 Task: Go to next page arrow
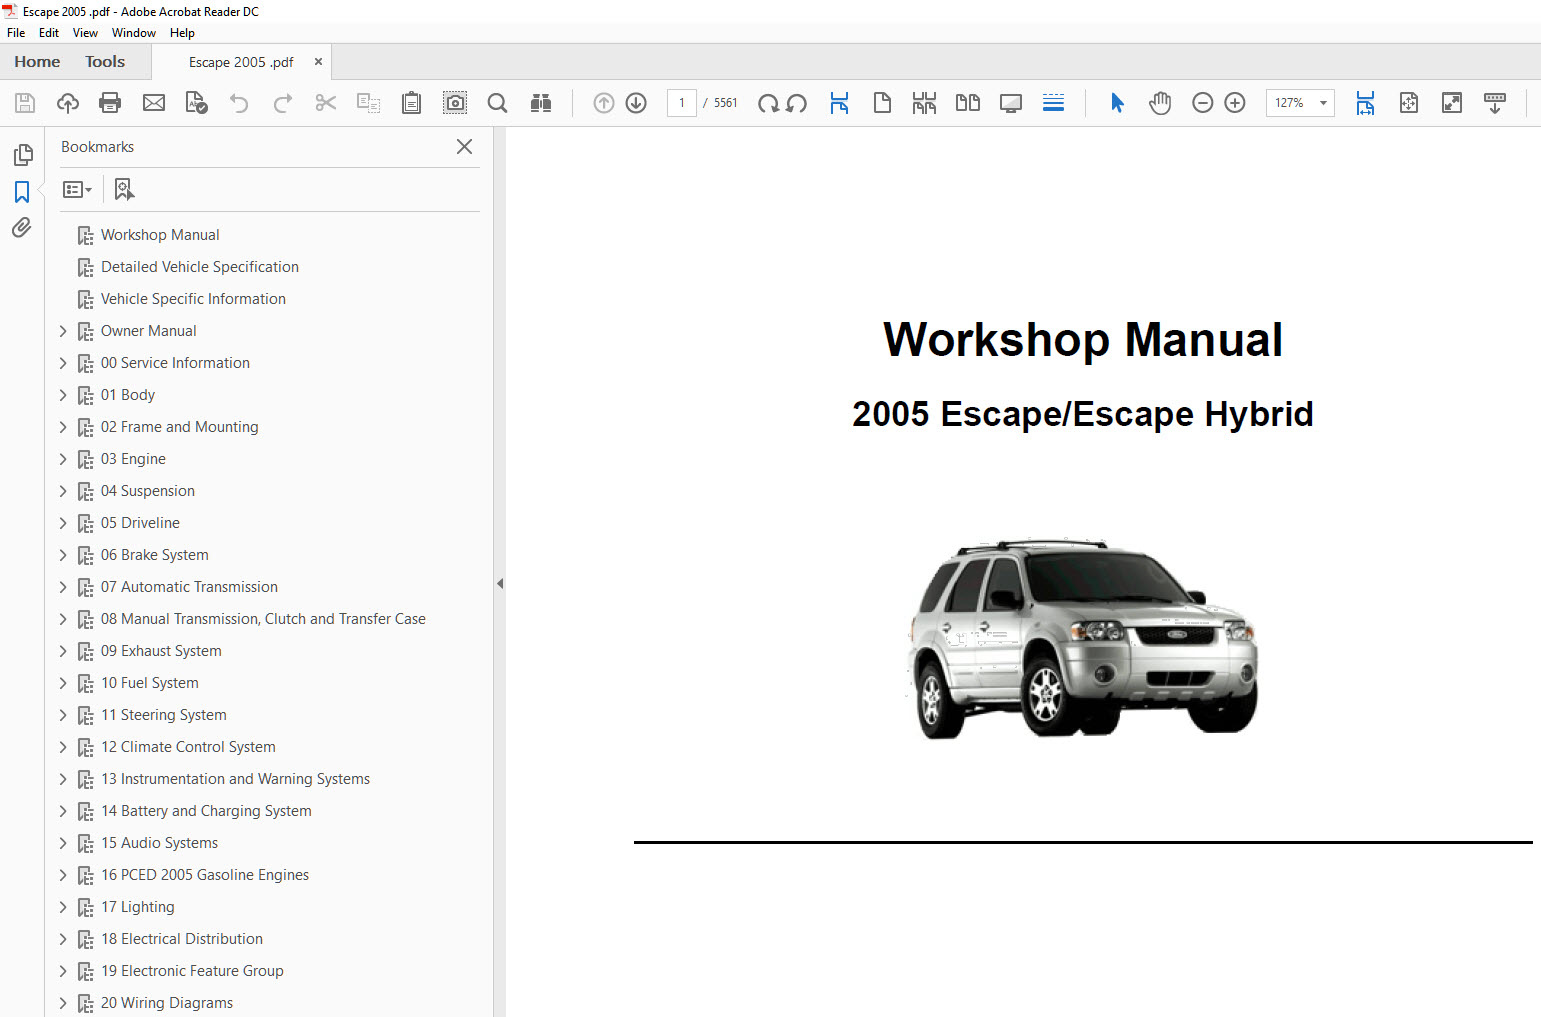point(636,103)
